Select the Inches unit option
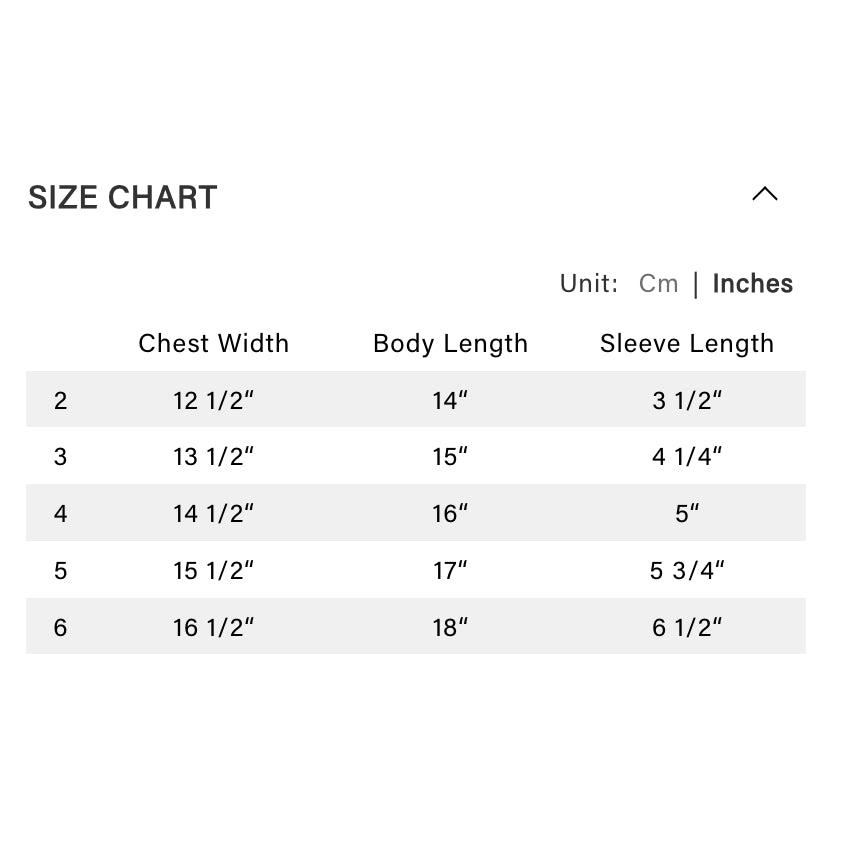 pyautogui.click(x=752, y=284)
